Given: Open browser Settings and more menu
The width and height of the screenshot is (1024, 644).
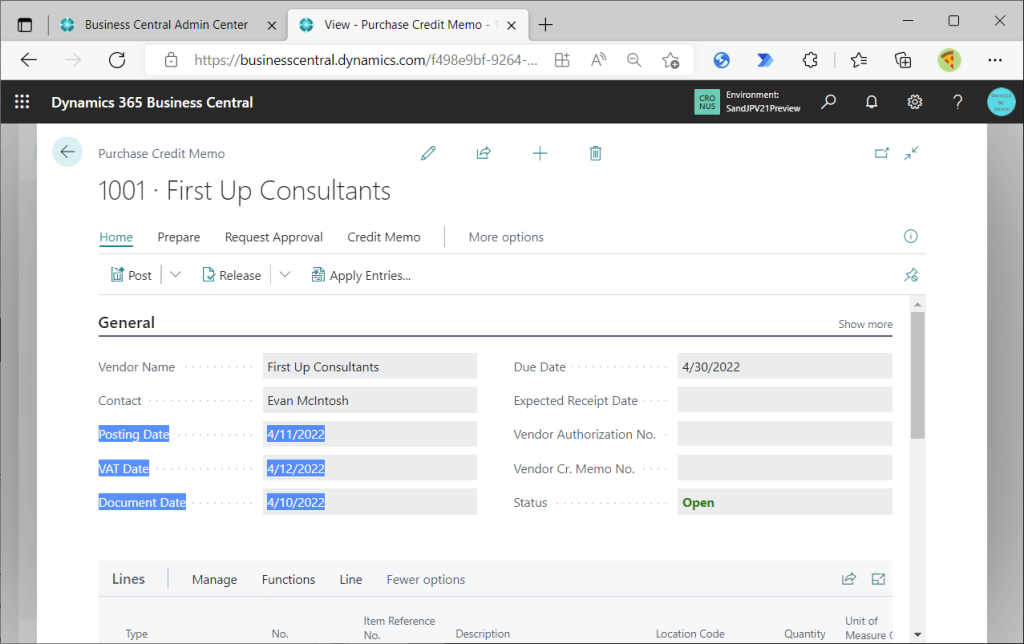Looking at the screenshot, I should pyautogui.click(x=995, y=60).
